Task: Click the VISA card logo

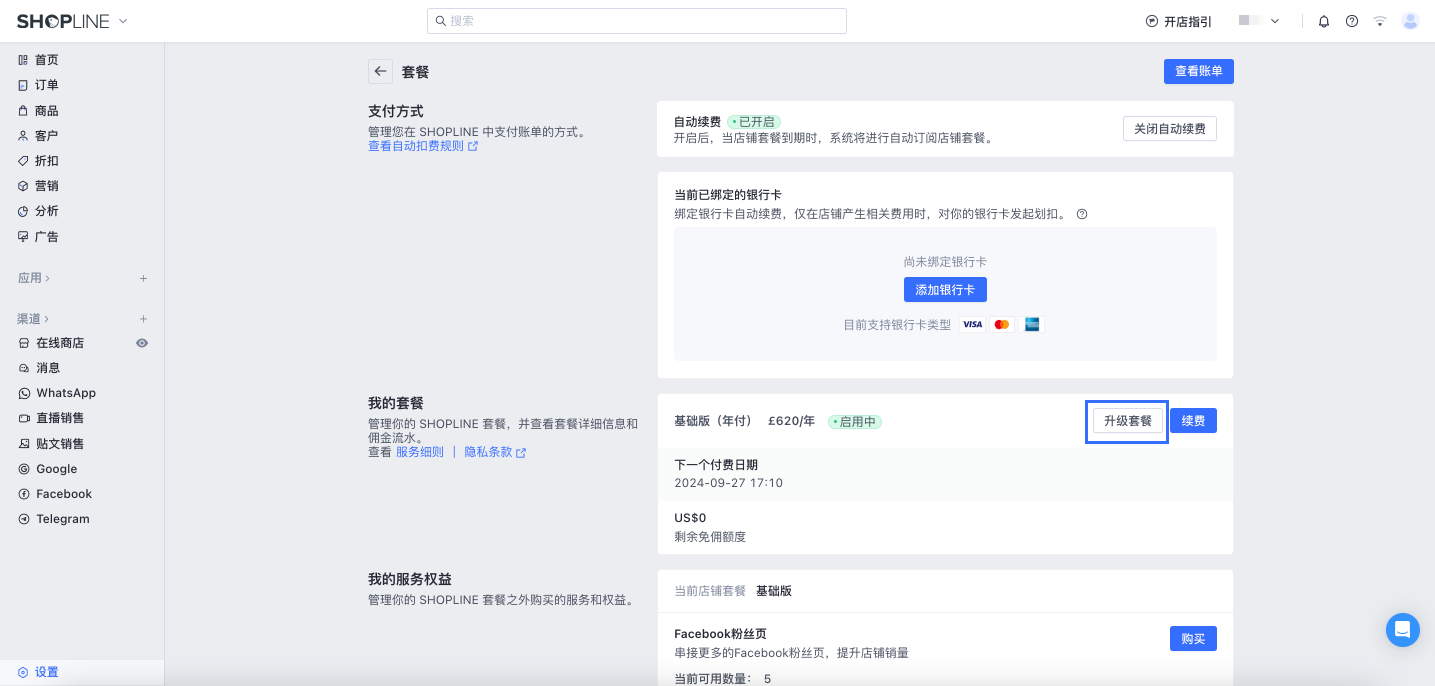Action: (x=972, y=324)
